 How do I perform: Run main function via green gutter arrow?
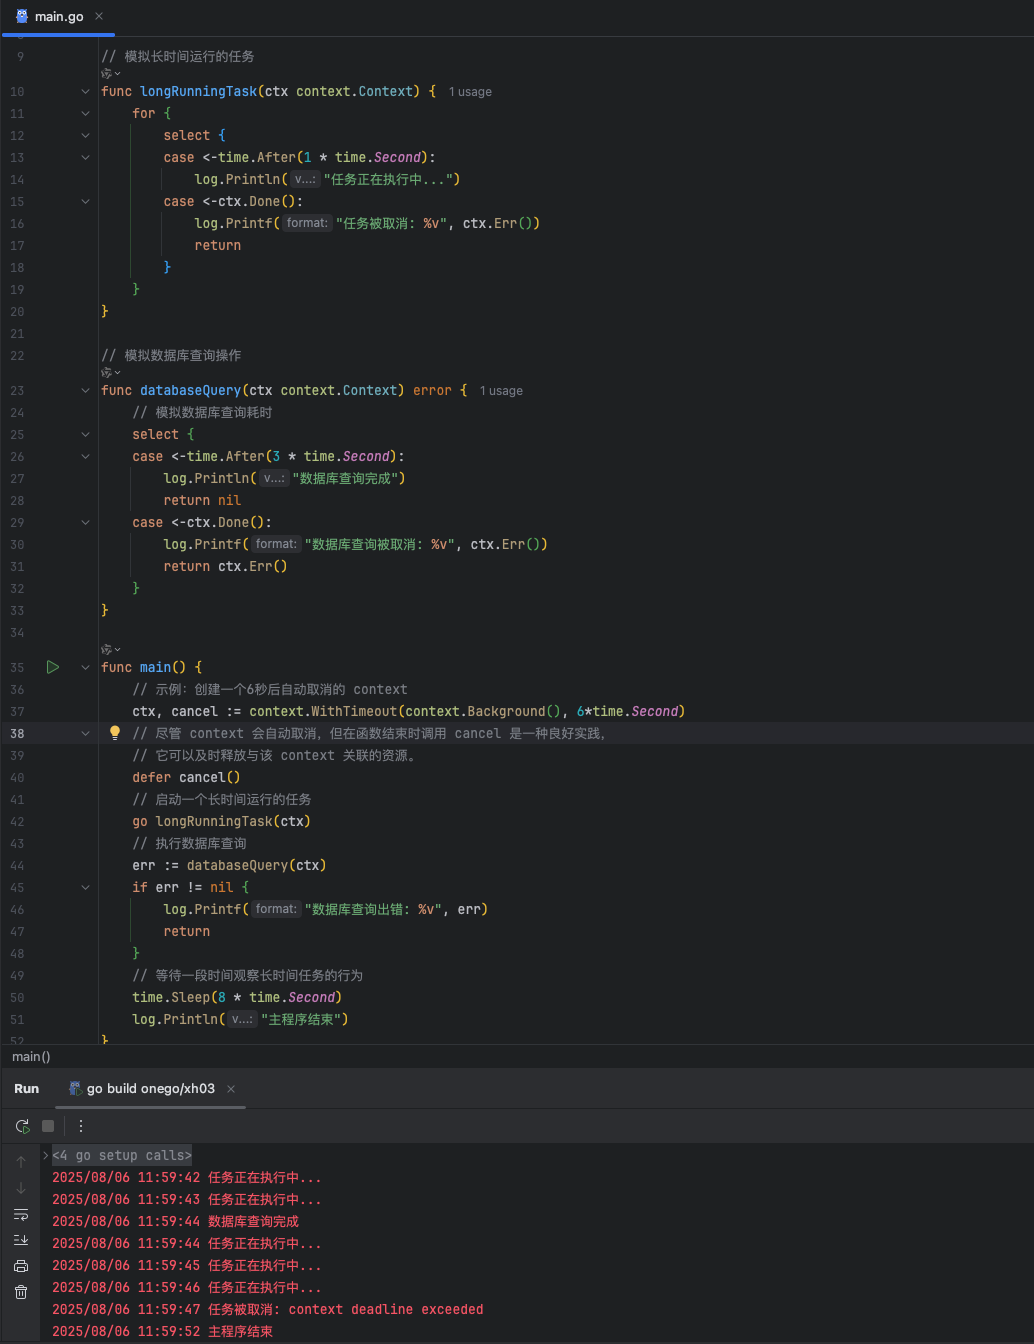coord(53,667)
